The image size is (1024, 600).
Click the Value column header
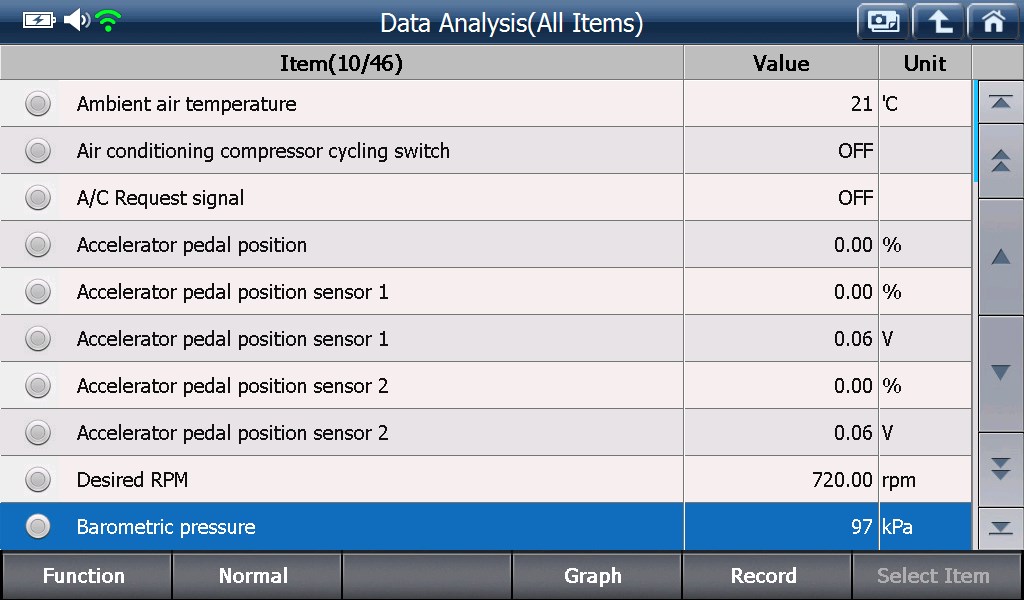(781, 63)
